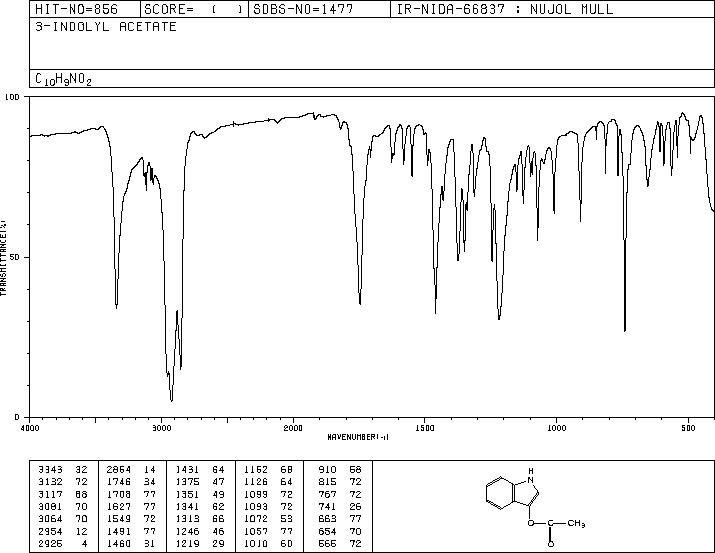Viewport: 715px width, 553px height.
Task: Click the 2000 tick label on wavenumber axis
Action: [x=293, y=428]
